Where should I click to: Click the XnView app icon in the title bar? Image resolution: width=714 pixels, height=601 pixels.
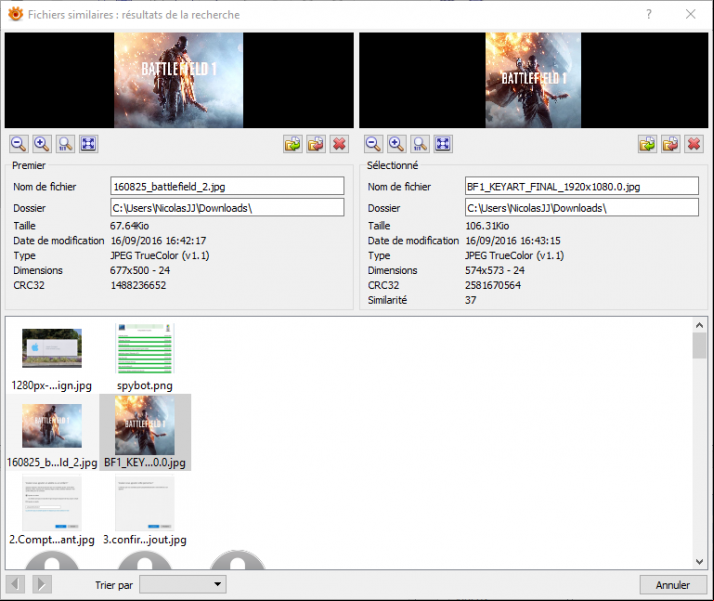15,14
